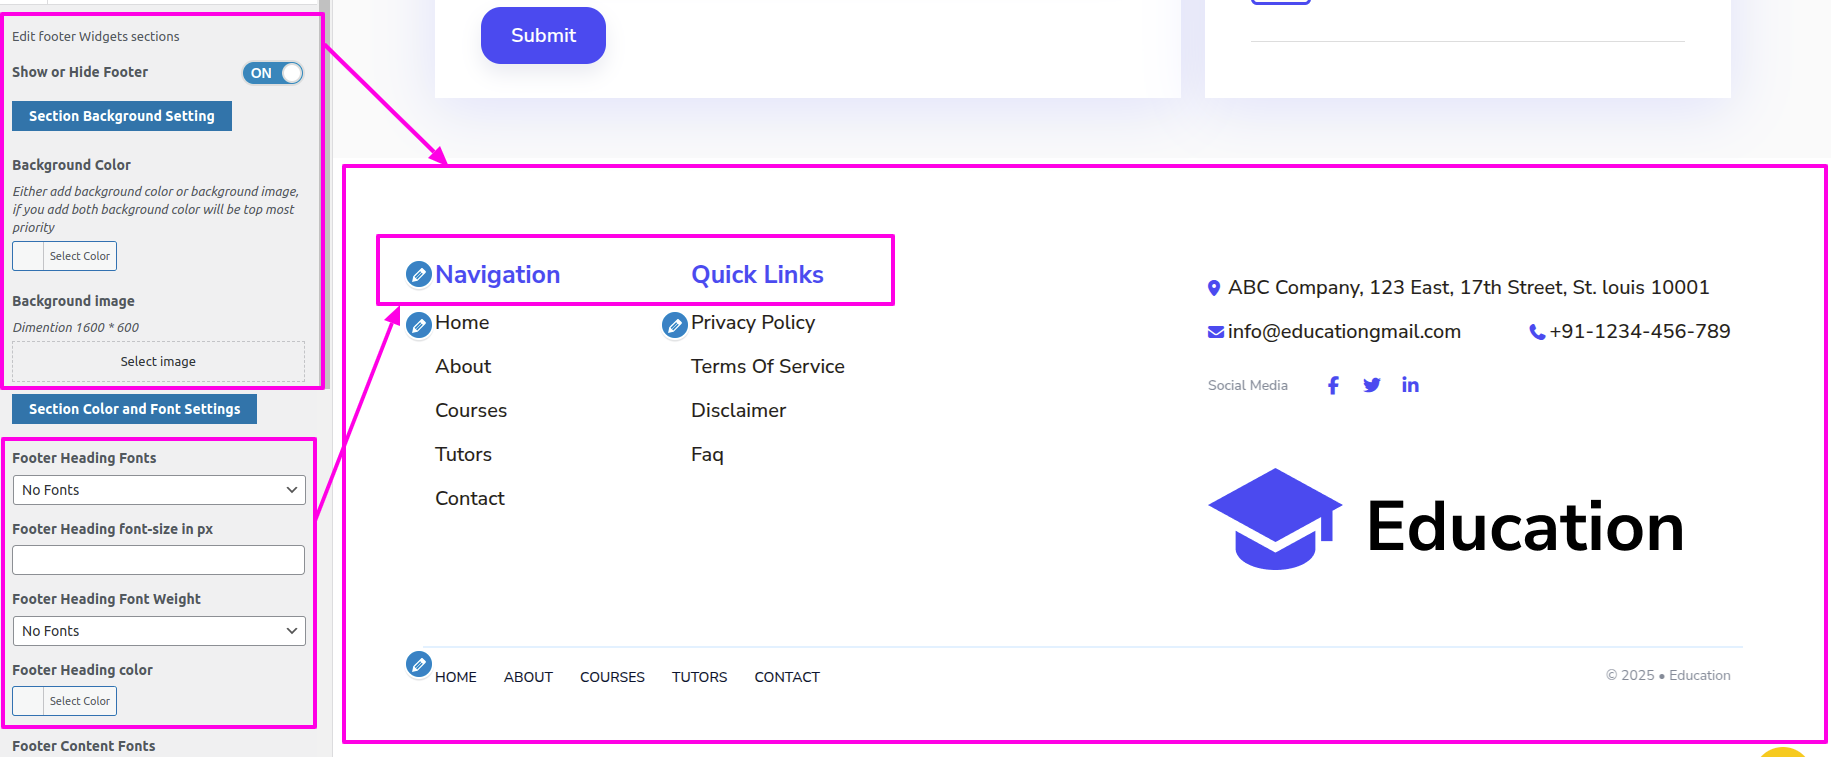Click the edit pencil icon beside Navigation heading

point(419,274)
